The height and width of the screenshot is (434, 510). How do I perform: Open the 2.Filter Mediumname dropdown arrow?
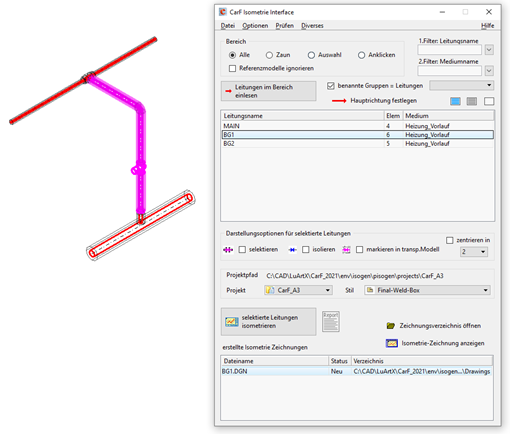(489, 71)
